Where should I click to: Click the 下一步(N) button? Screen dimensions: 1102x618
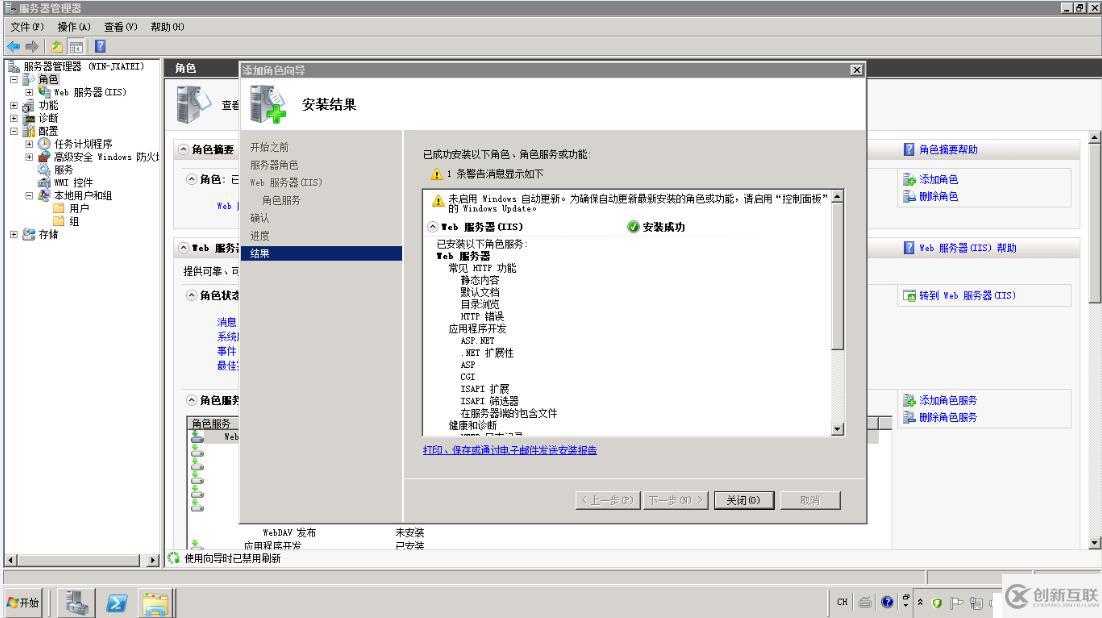pyautogui.click(x=675, y=500)
